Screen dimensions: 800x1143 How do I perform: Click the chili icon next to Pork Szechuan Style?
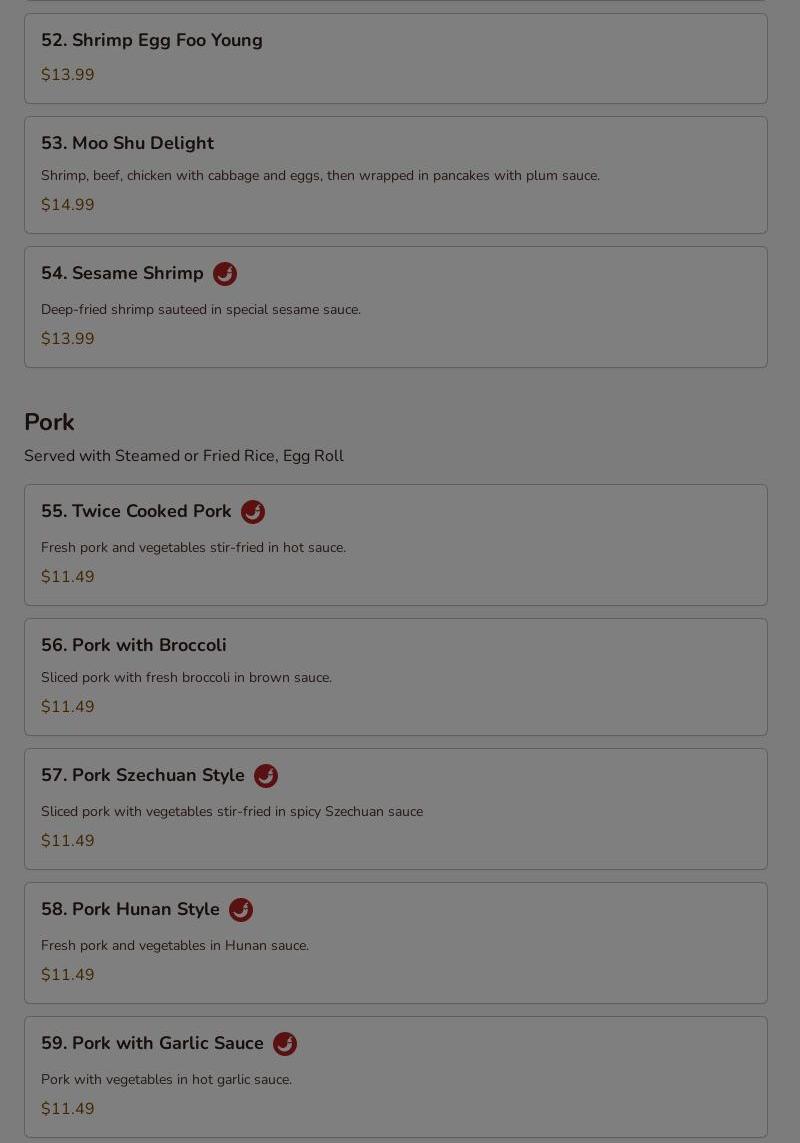(x=266, y=776)
